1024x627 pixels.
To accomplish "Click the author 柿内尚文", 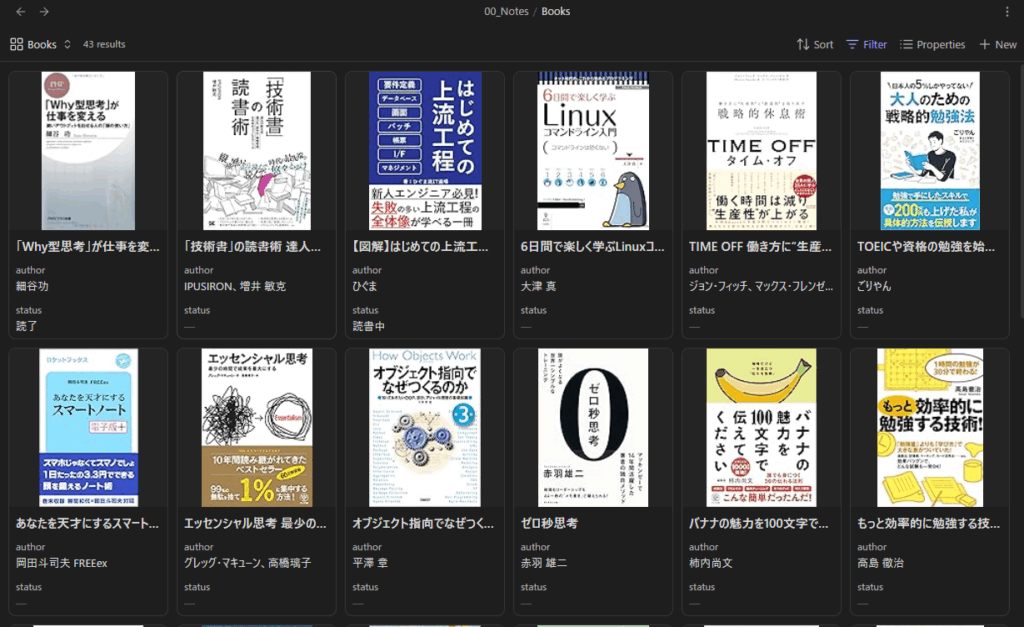I will tap(711, 563).
